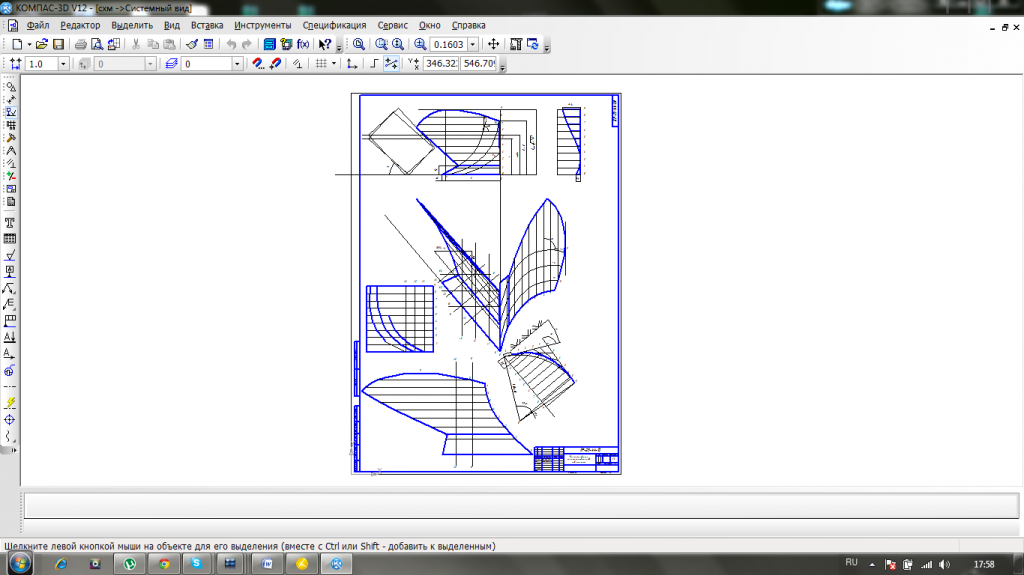The height and width of the screenshot is (575, 1024).
Task: Copy properties with the brush icon
Action: point(191,44)
